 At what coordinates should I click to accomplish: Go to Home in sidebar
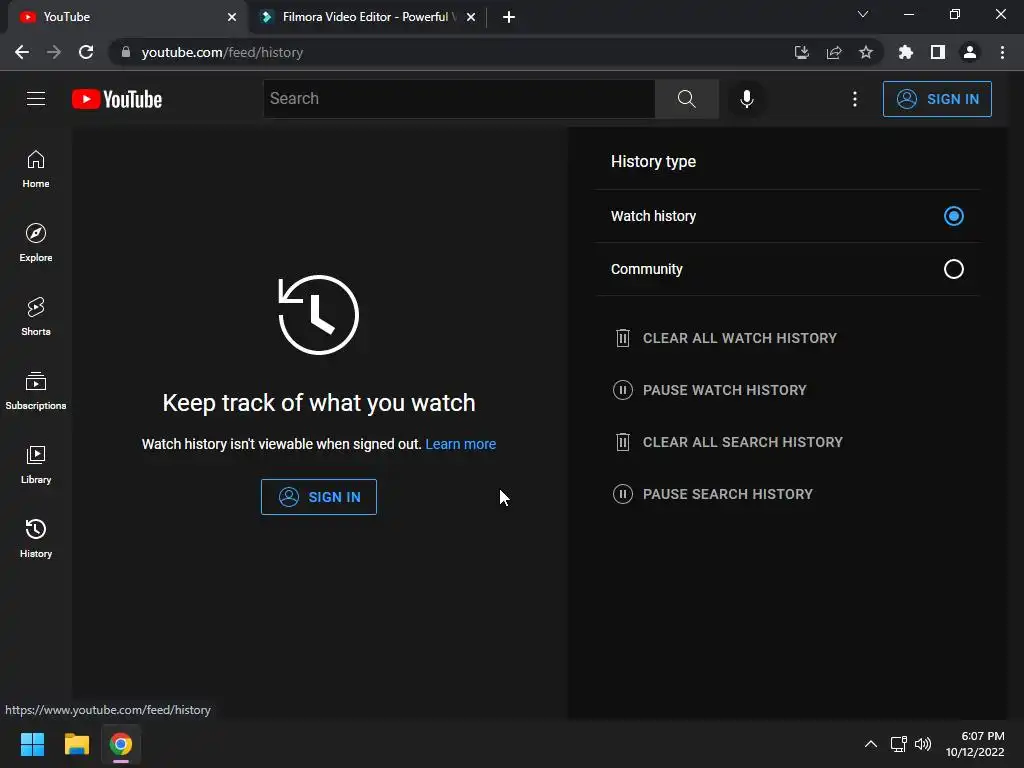(x=36, y=169)
